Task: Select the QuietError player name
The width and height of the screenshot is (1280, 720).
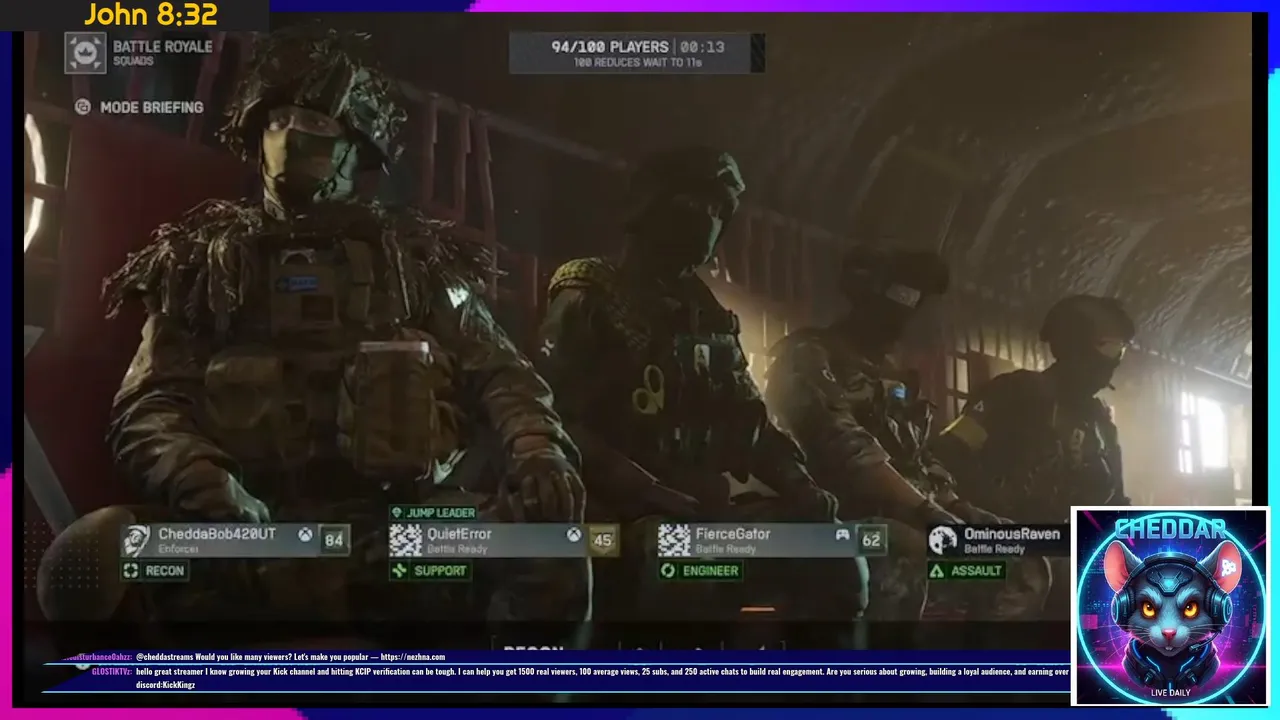Action: (x=459, y=534)
